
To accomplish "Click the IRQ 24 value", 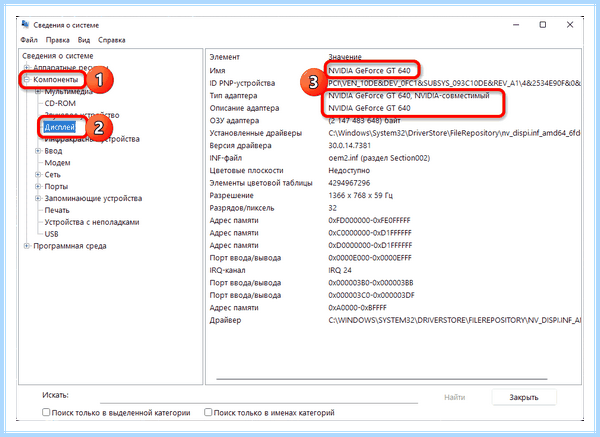I will coord(340,270).
